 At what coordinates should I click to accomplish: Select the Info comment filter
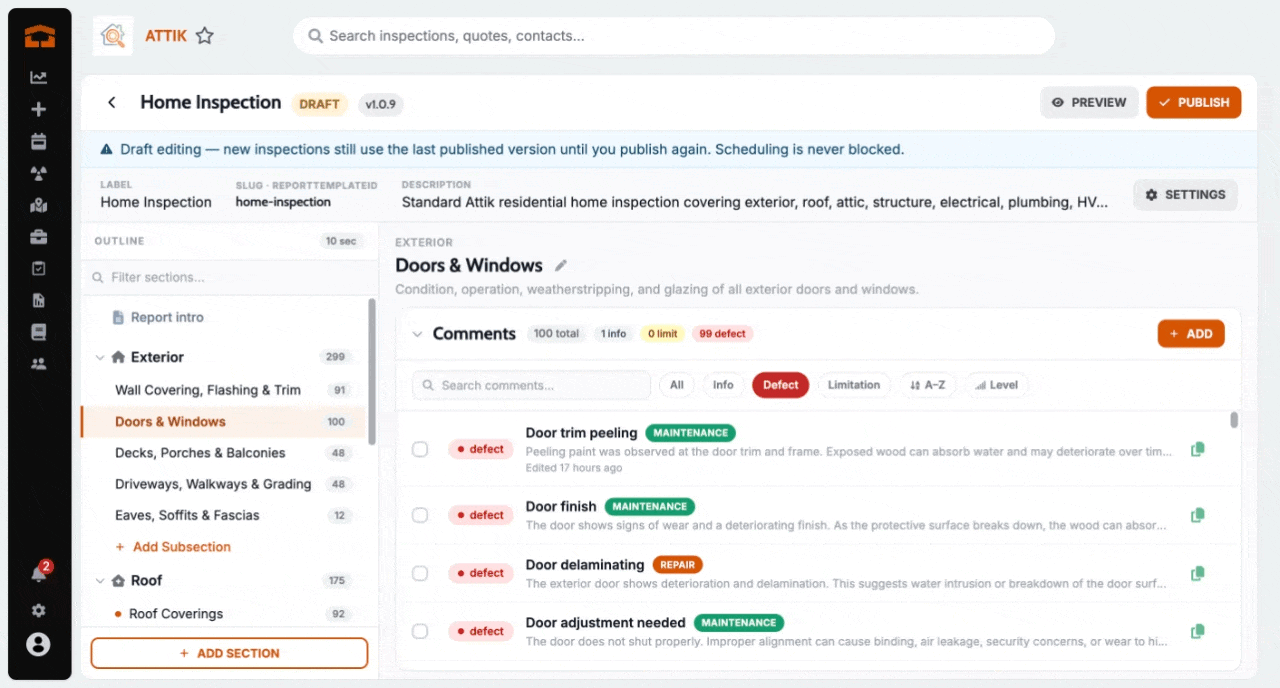click(x=723, y=385)
